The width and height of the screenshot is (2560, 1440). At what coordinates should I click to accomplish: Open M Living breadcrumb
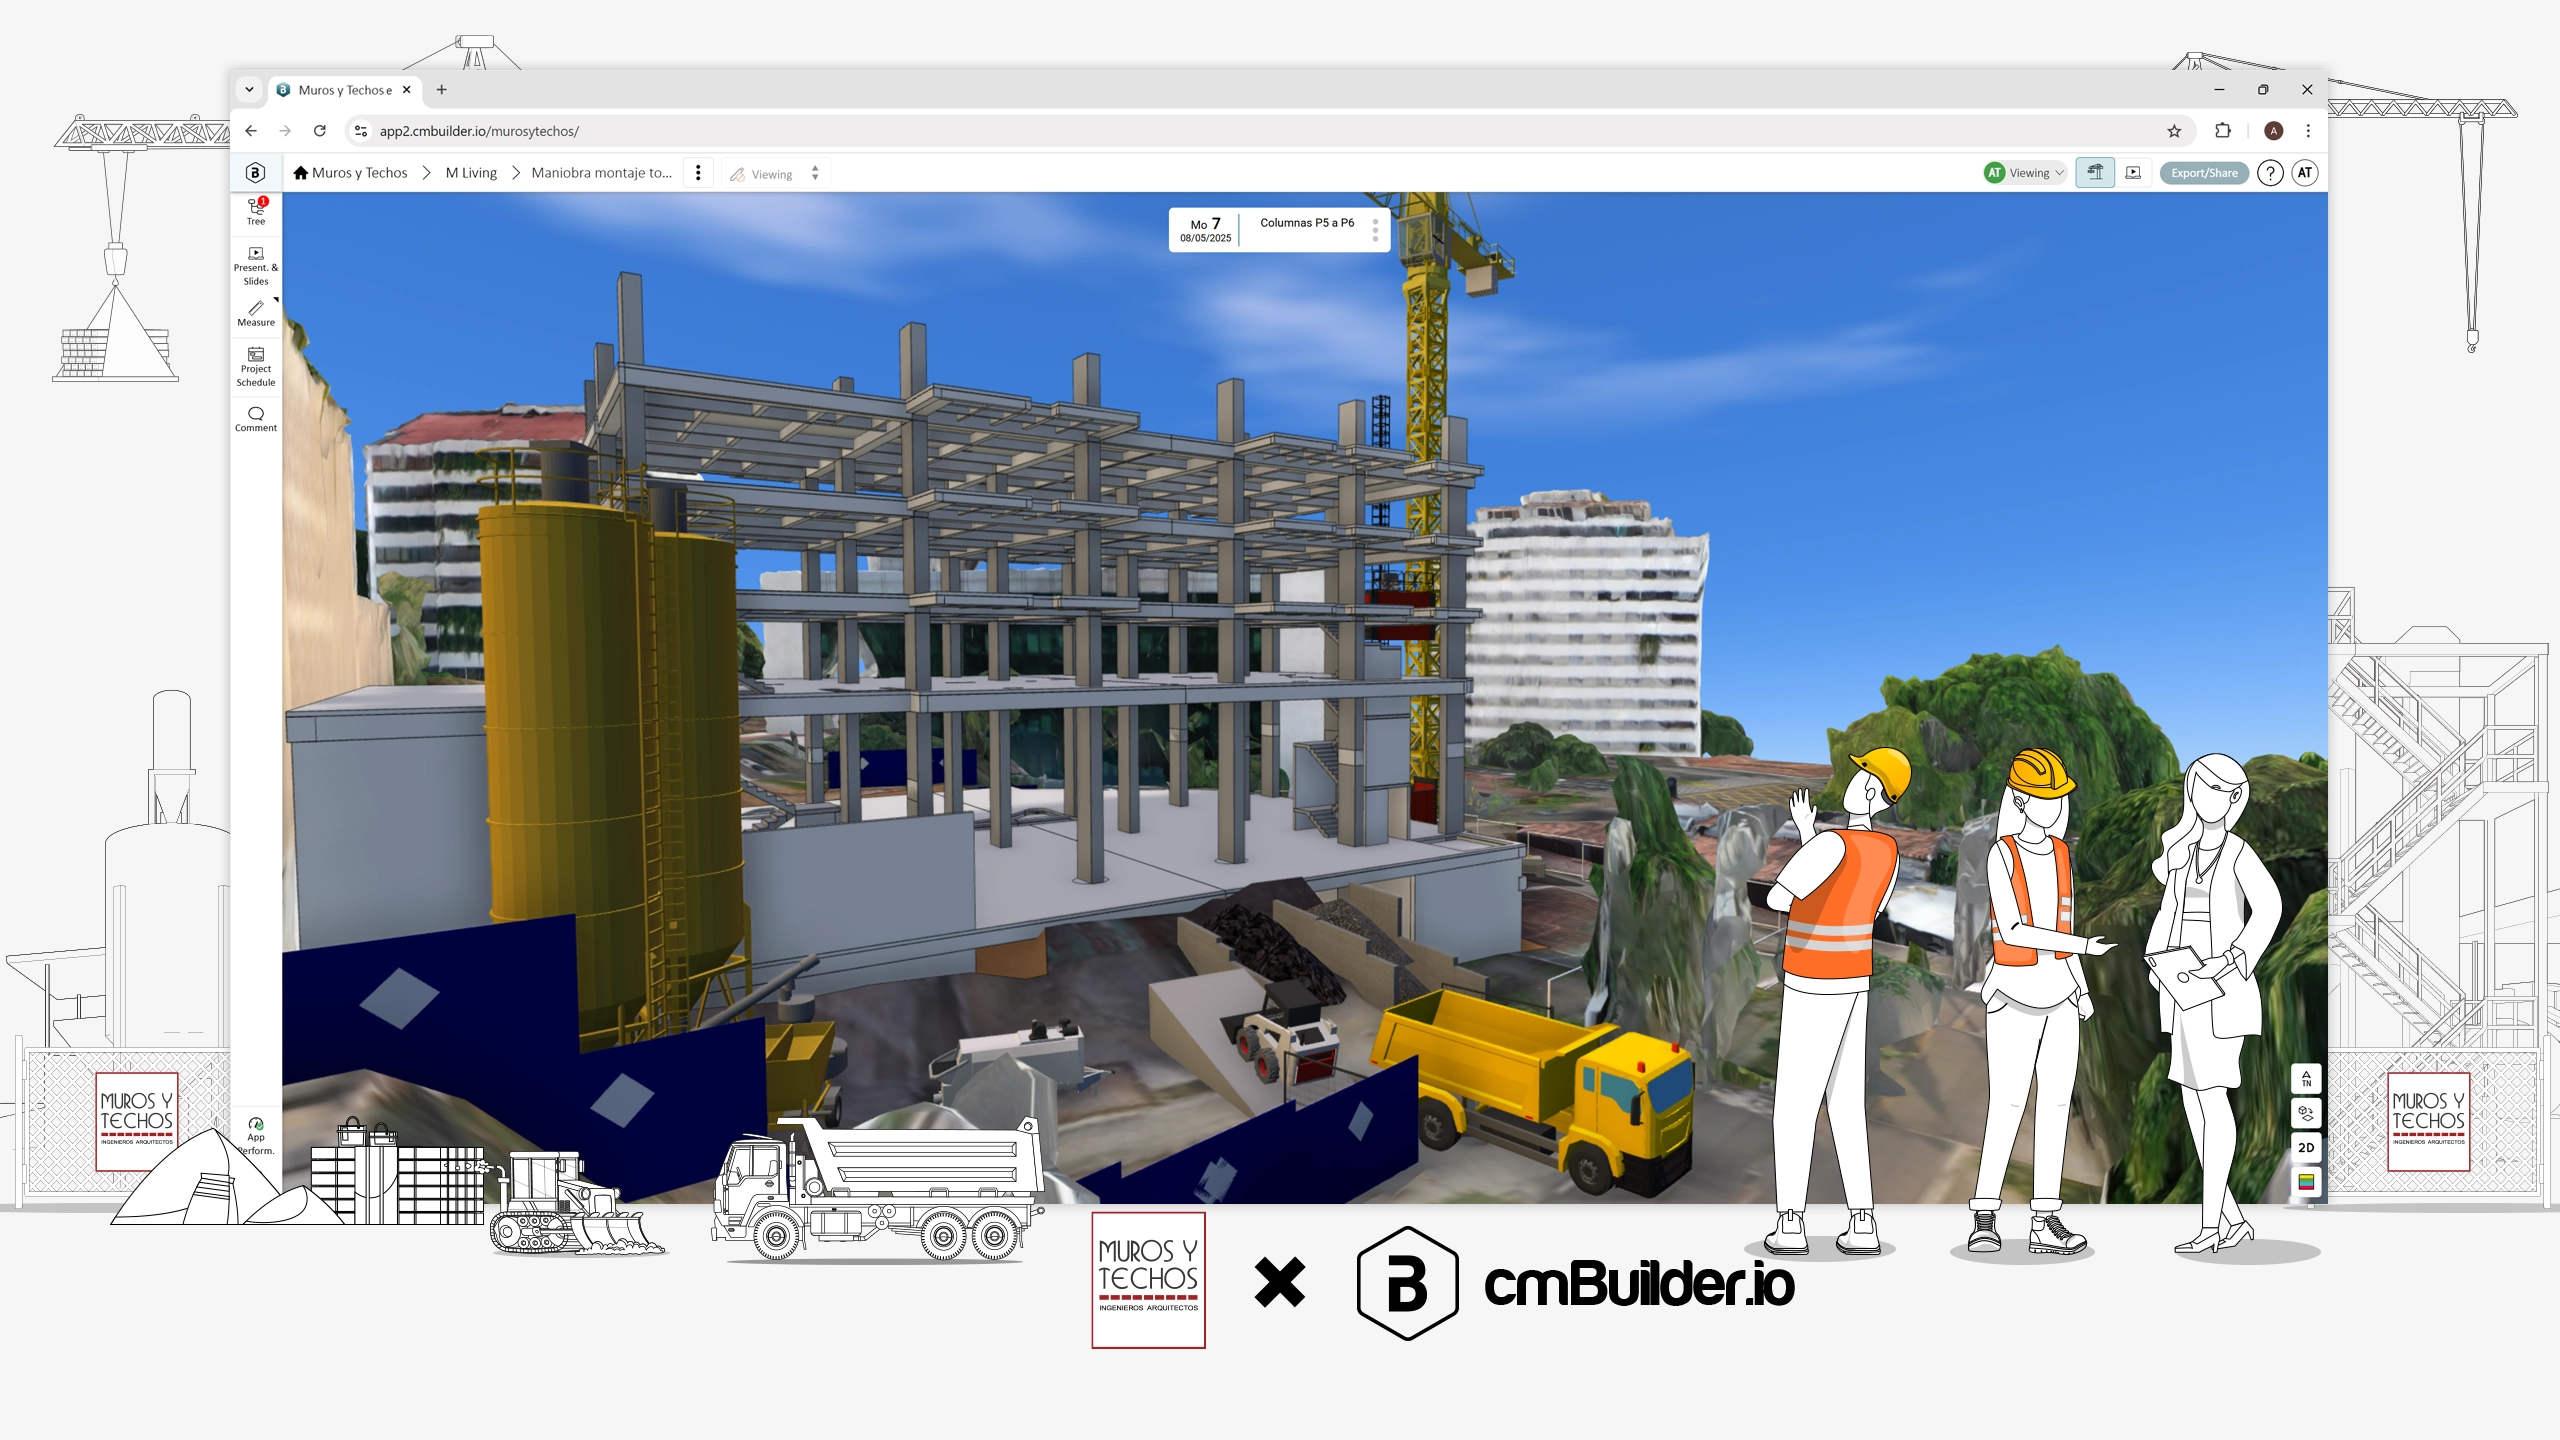[x=471, y=173]
